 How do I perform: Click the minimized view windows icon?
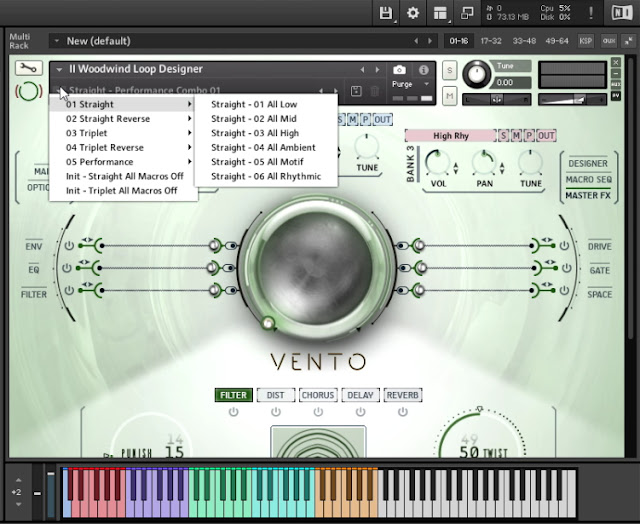click(x=467, y=13)
